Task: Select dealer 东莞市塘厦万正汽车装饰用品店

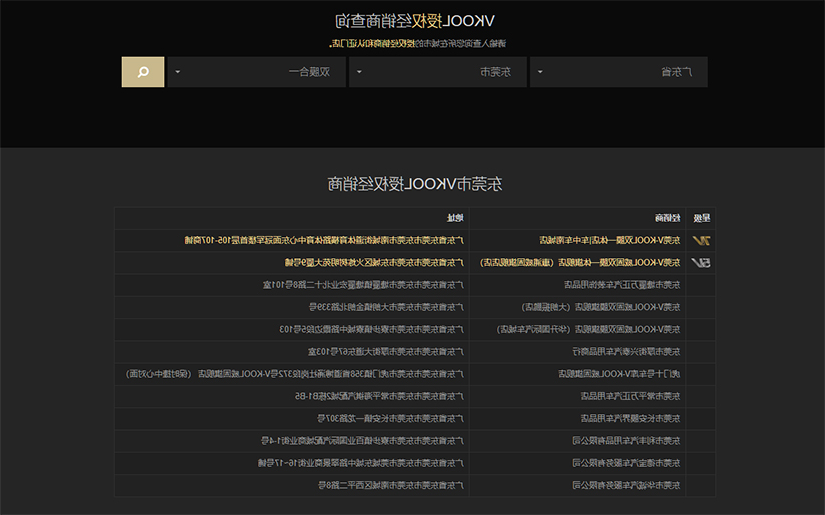Action: click(x=622, y=285)
